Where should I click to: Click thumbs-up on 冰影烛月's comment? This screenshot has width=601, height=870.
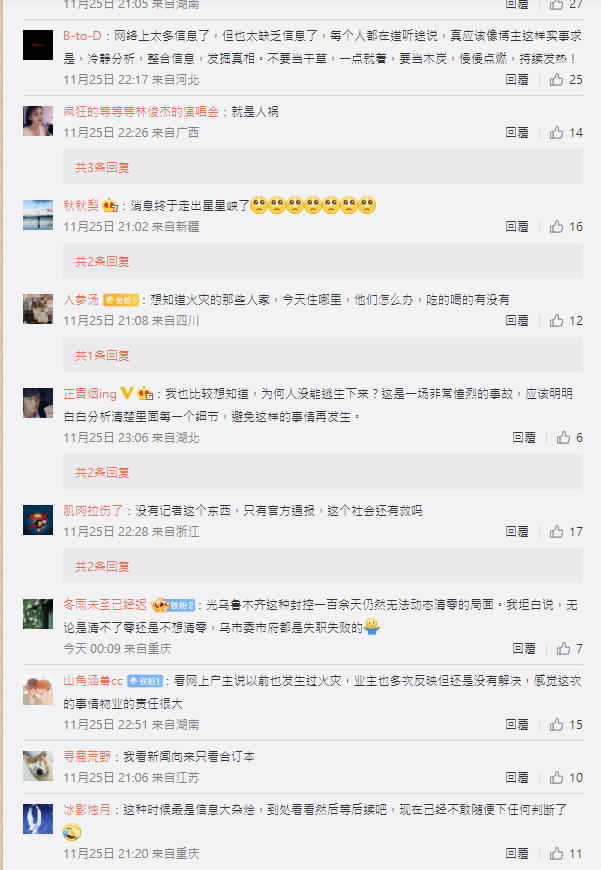[556, 854]
